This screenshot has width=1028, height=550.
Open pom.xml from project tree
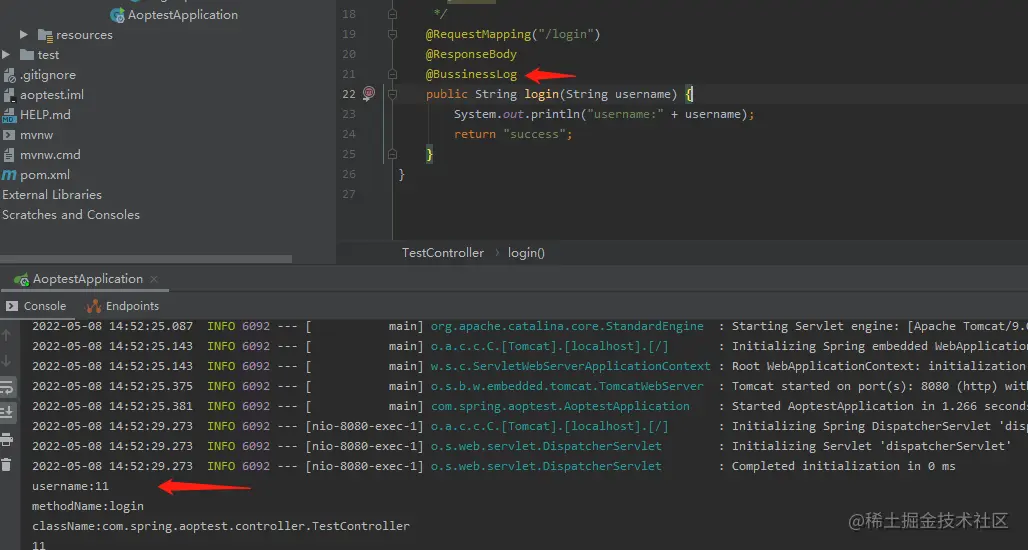click(x=45, y=175)
